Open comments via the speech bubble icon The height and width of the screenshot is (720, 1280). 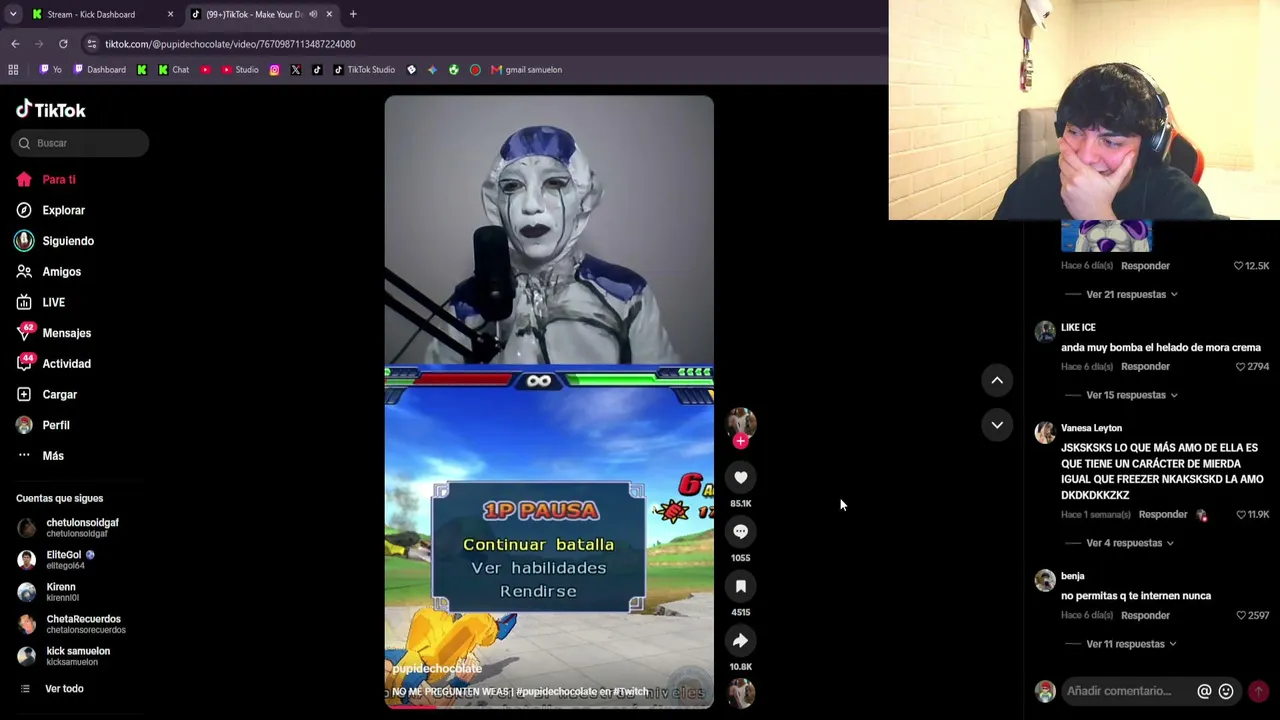coord(741,532)
